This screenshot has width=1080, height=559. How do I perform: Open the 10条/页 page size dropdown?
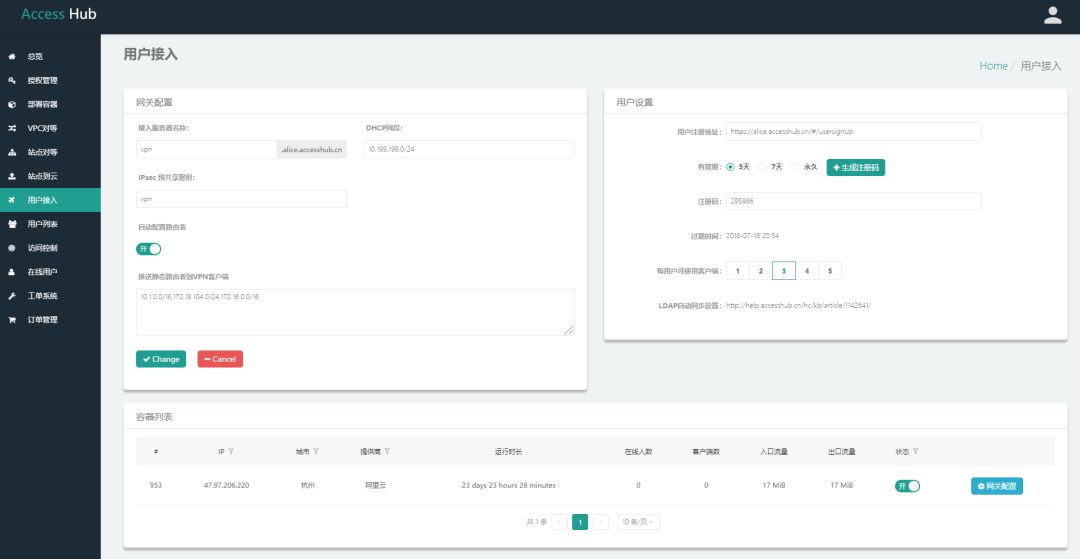(x=638, y=523)
